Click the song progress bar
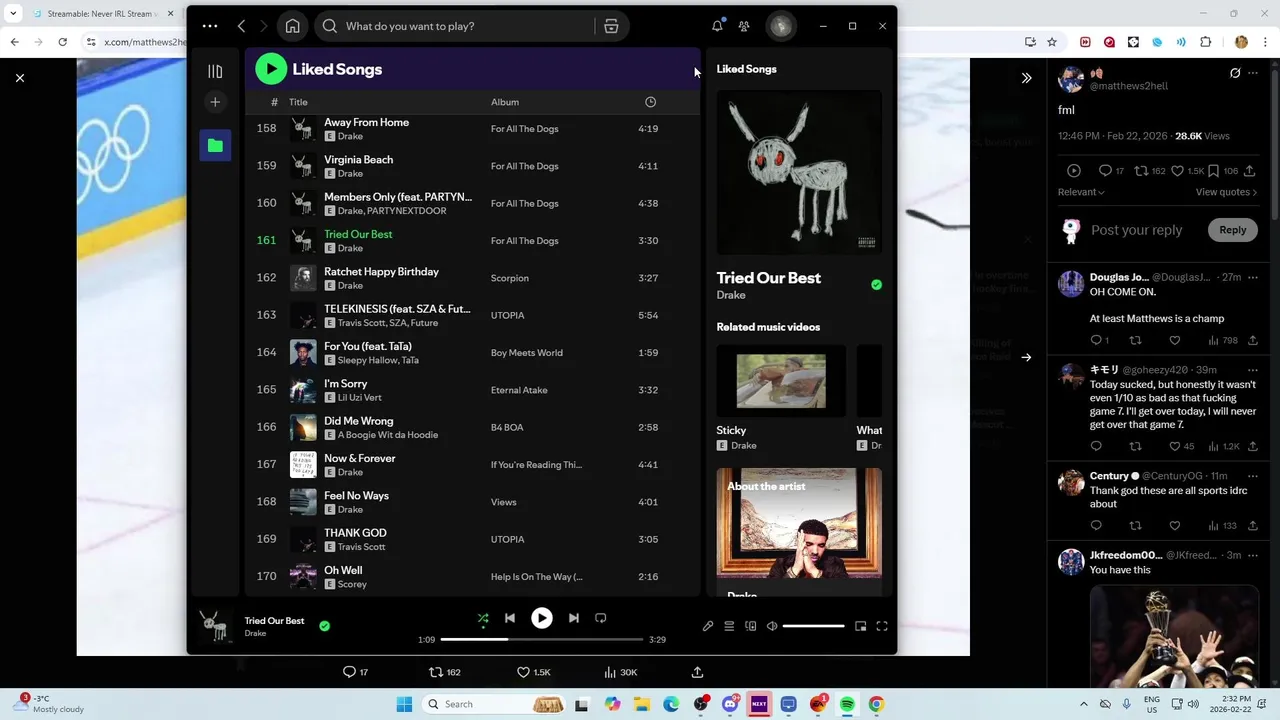1280x720 pixels. tap(542, 639)
